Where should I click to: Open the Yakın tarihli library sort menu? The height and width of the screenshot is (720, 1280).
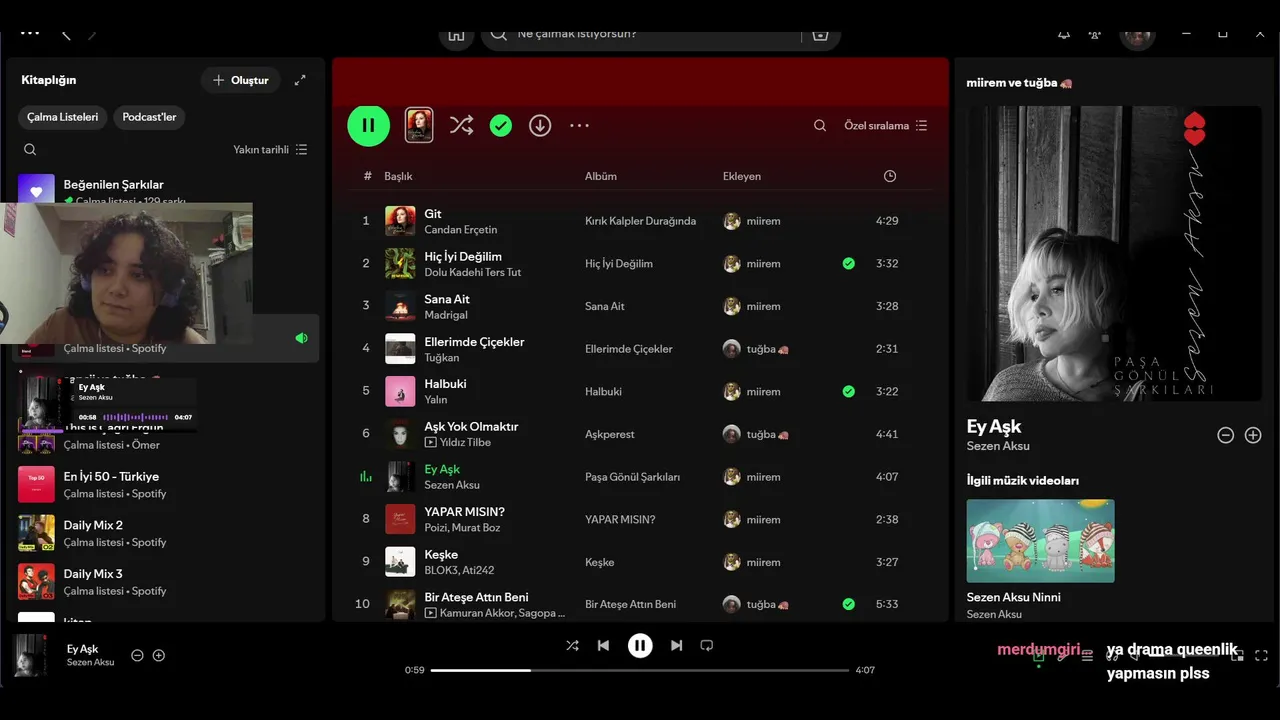pos(270,149)
